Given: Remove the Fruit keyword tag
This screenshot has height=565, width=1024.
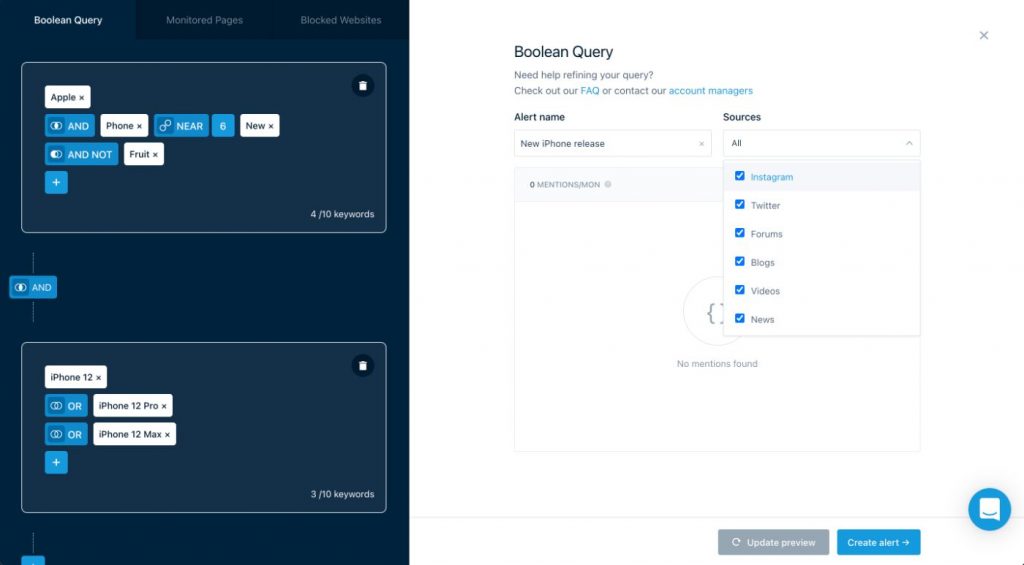Looking at the screenshot, I should [155, 155].
